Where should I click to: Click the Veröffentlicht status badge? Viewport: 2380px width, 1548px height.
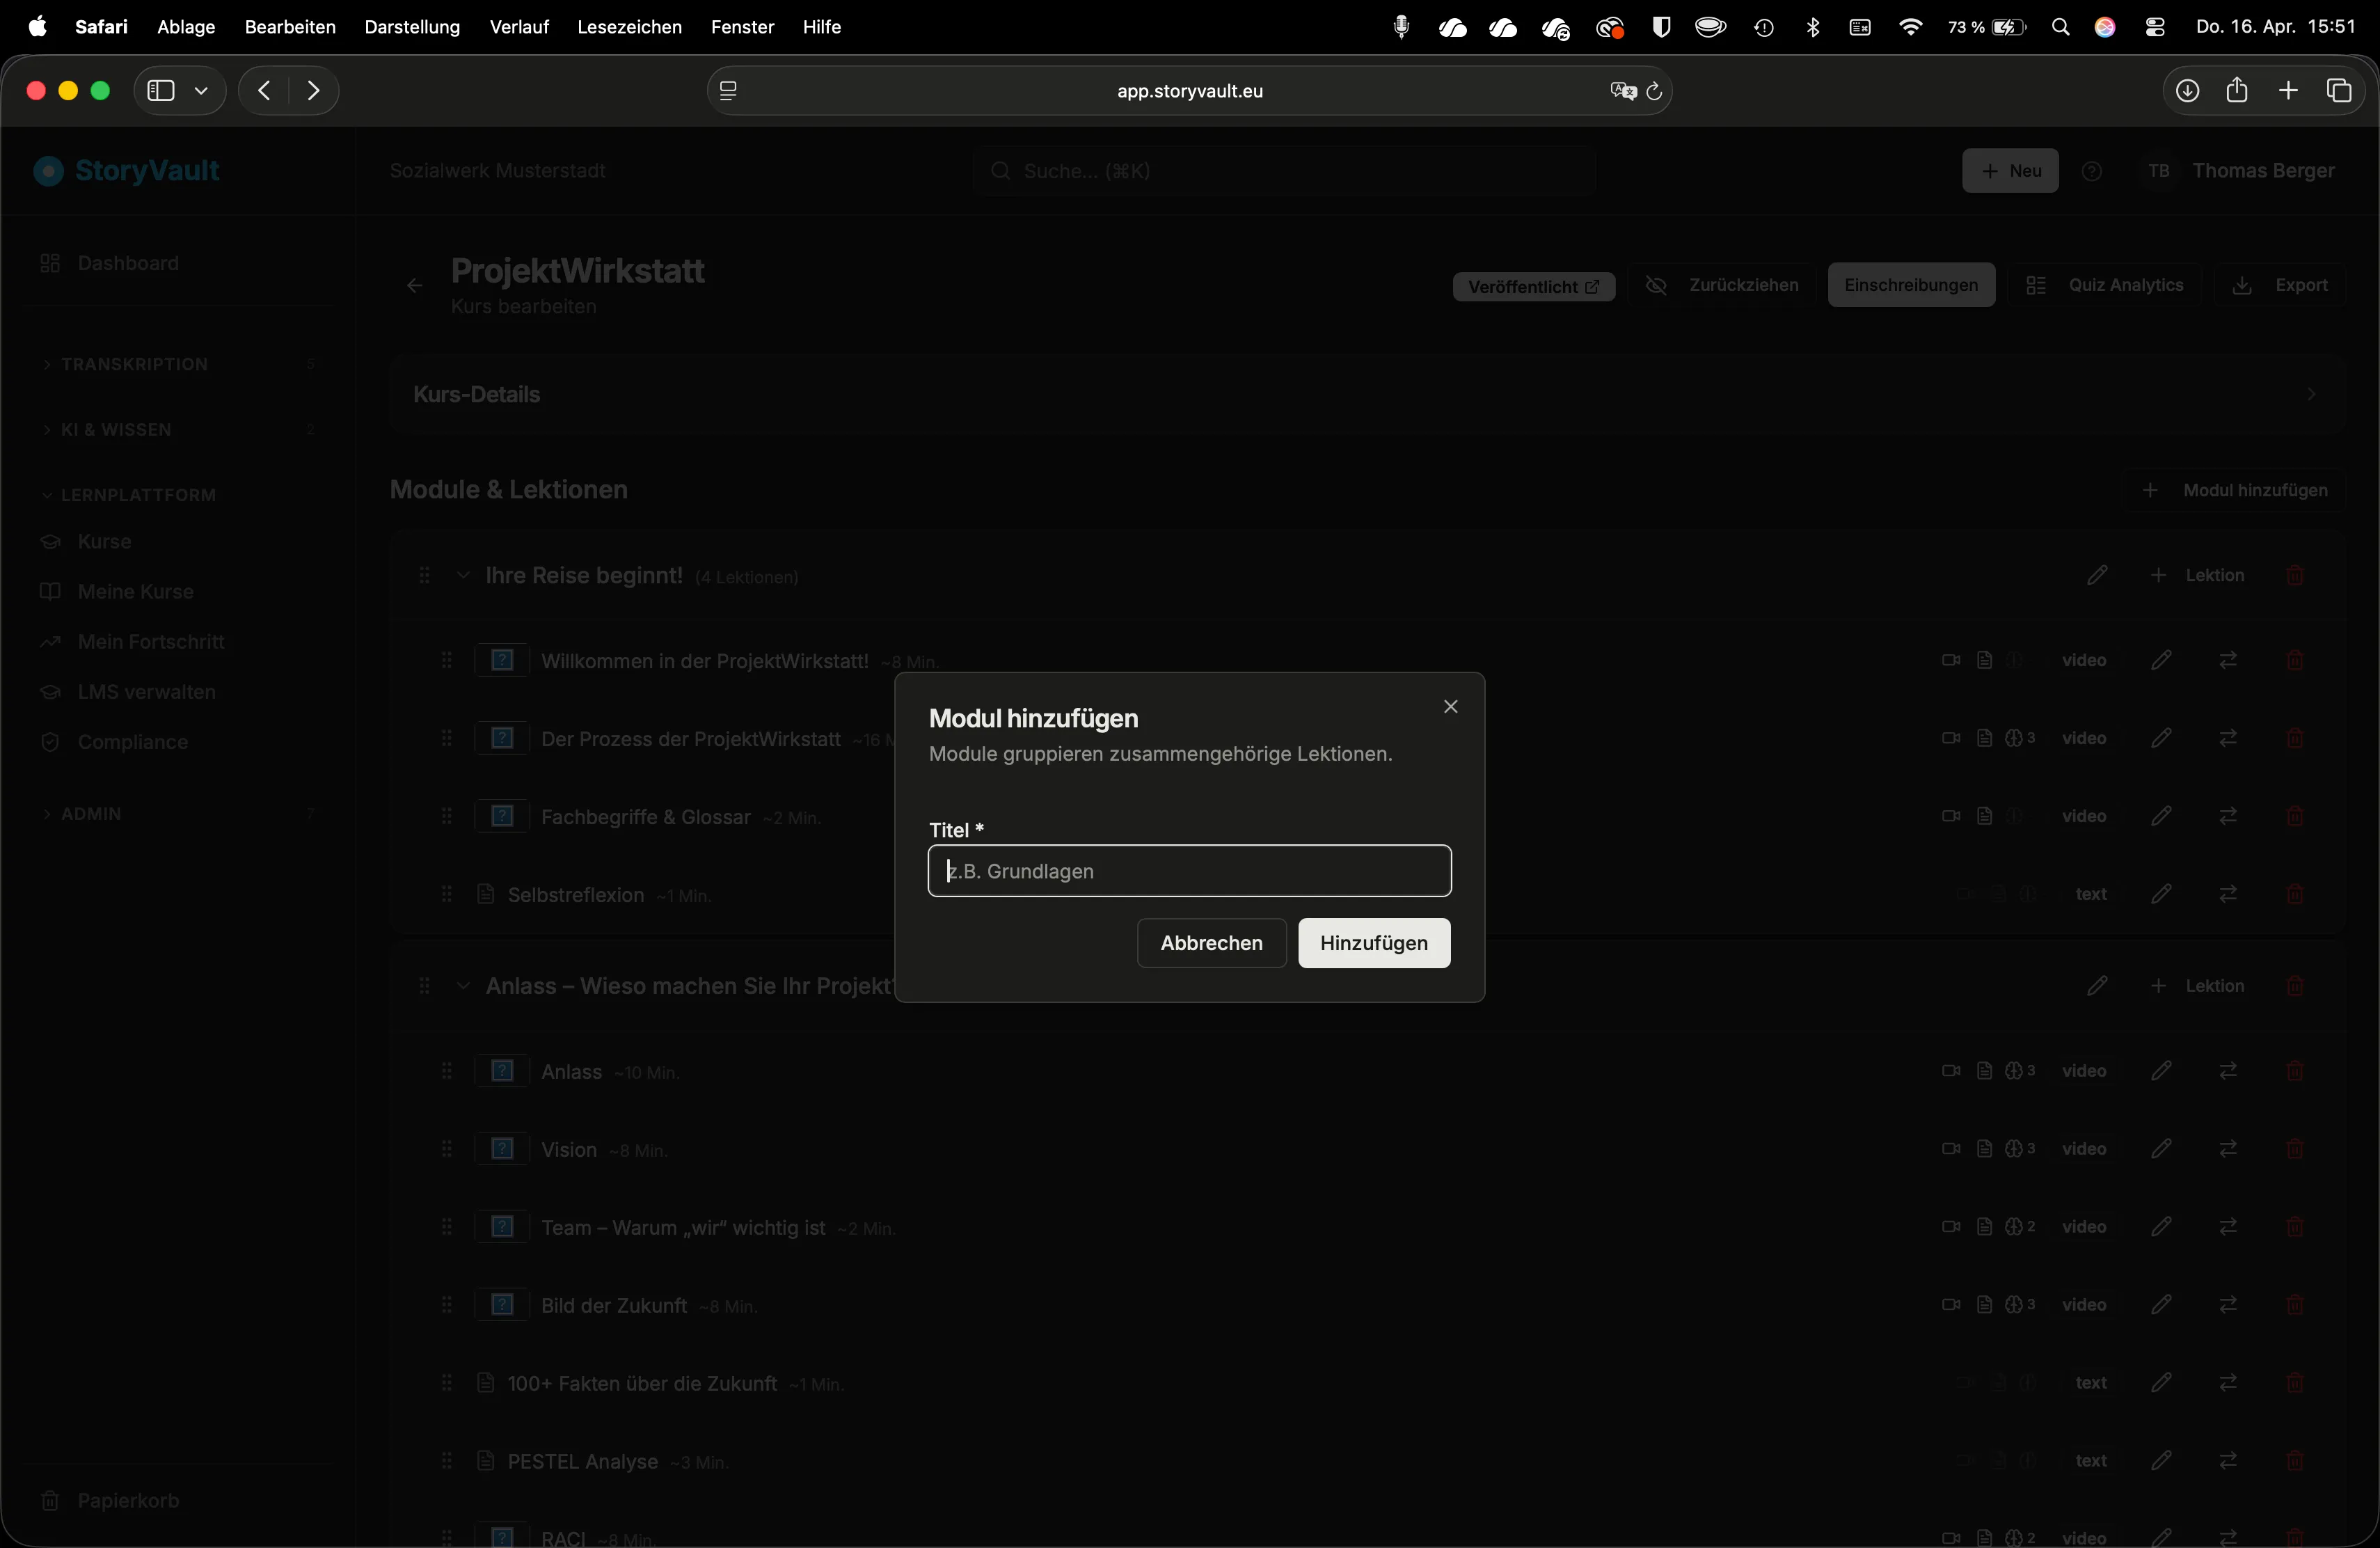1533,286
